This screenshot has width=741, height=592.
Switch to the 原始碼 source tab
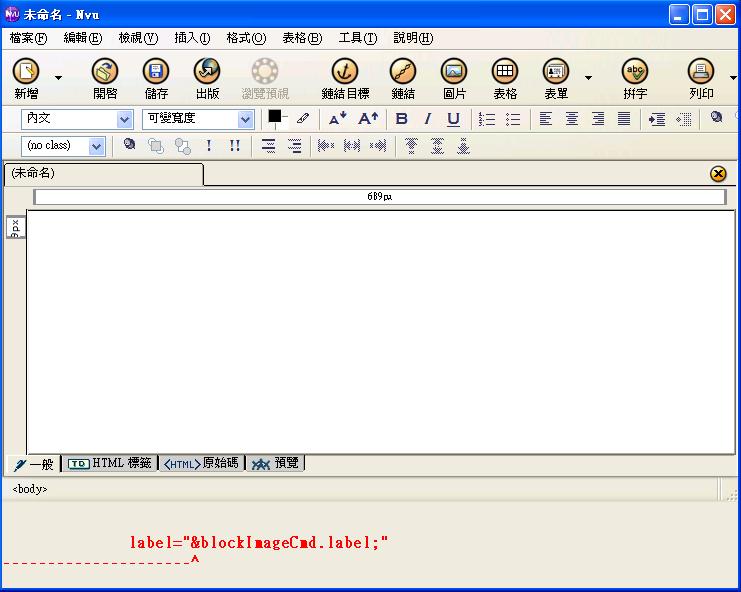tap(202, 463)
